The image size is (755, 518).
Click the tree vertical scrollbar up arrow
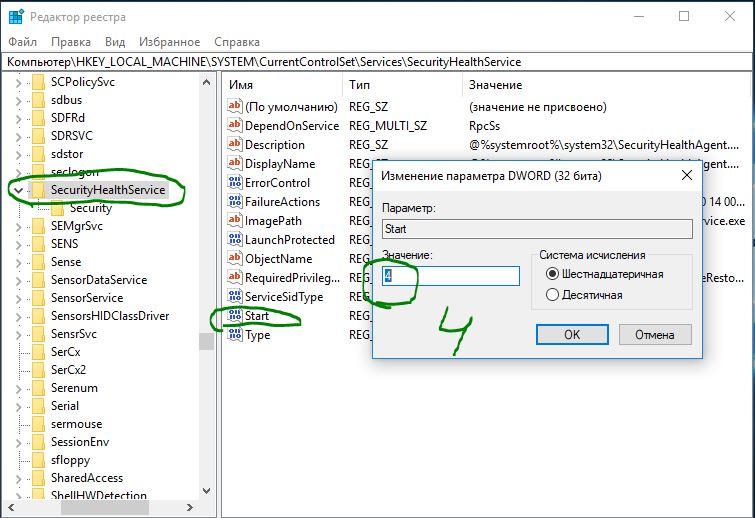tap(207, 82)
